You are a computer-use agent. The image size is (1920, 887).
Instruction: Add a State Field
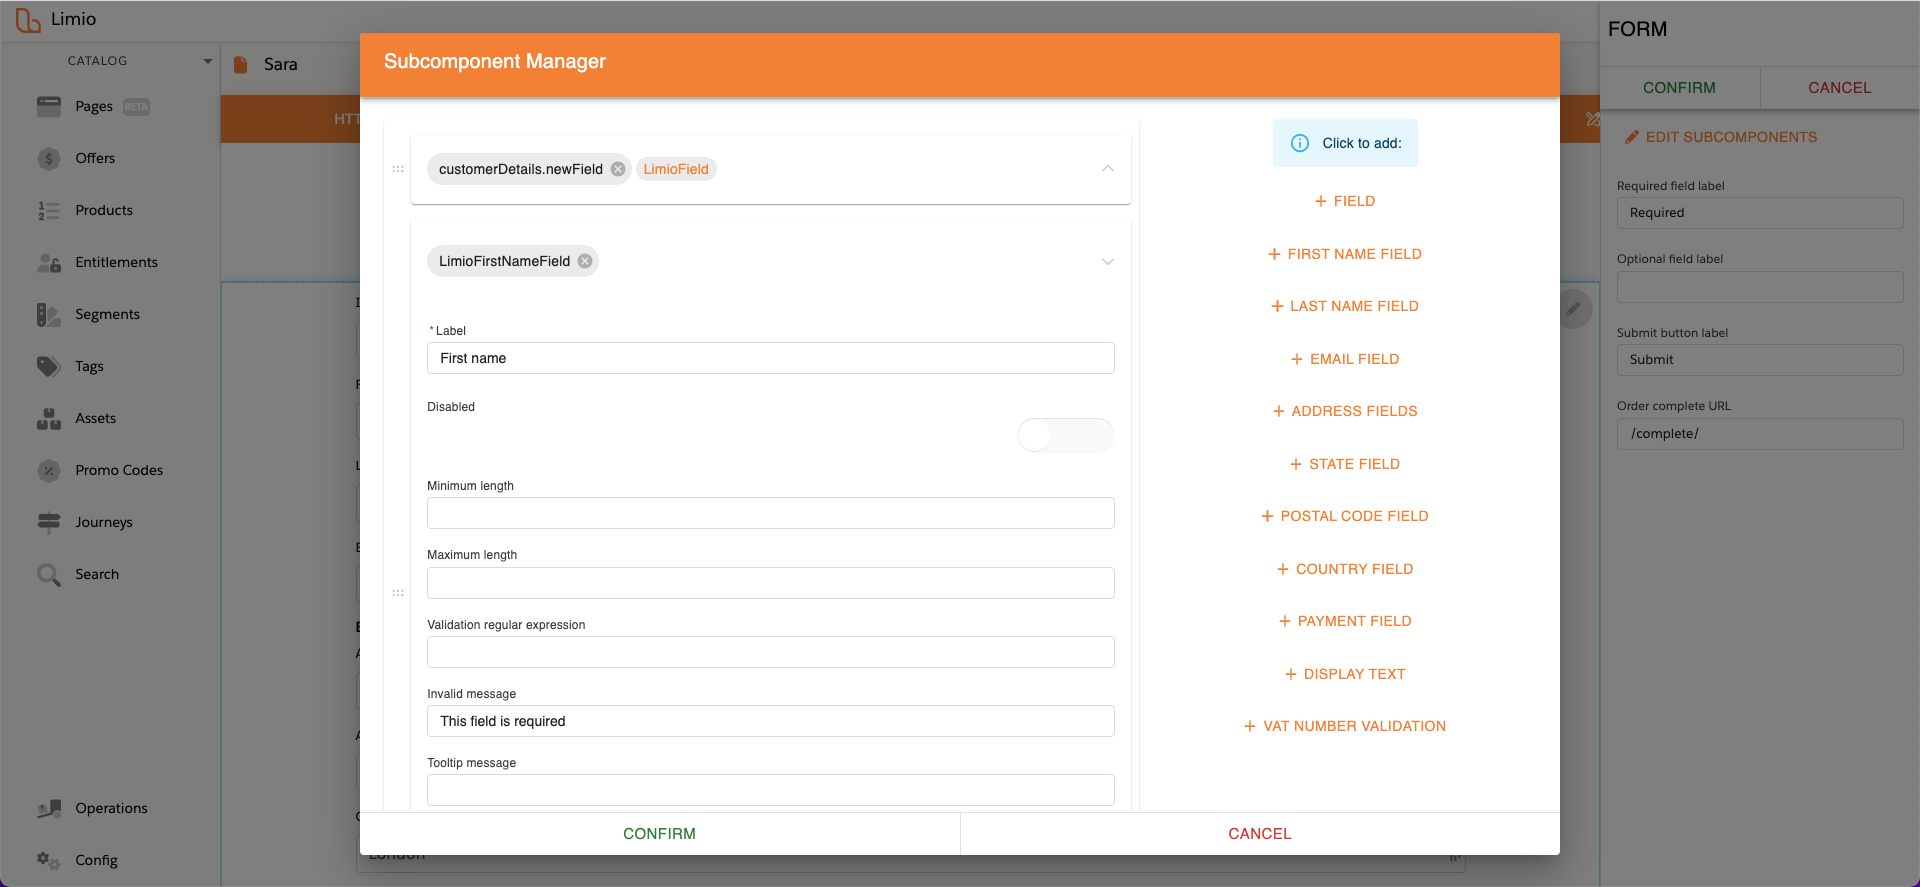pyautogui.click(x=1345, y=464)
